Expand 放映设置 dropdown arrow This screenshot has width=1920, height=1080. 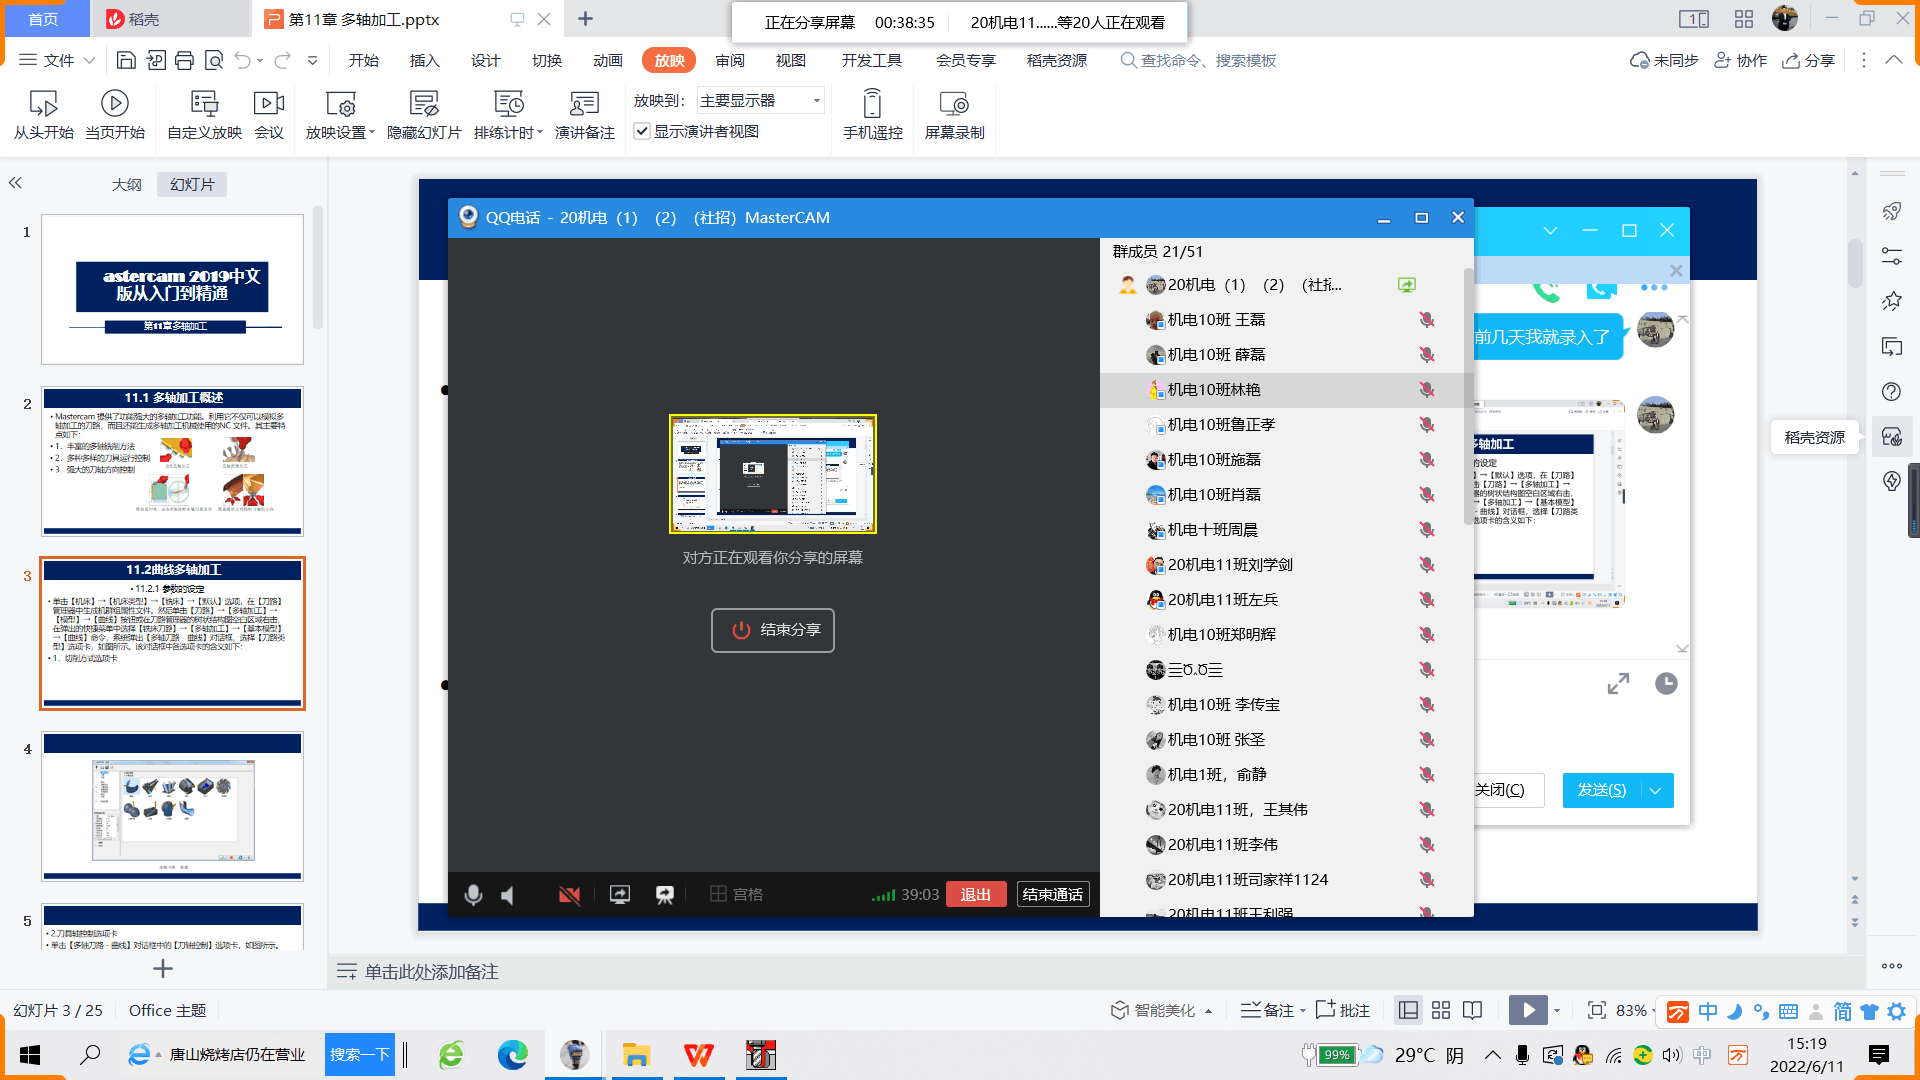372,133
